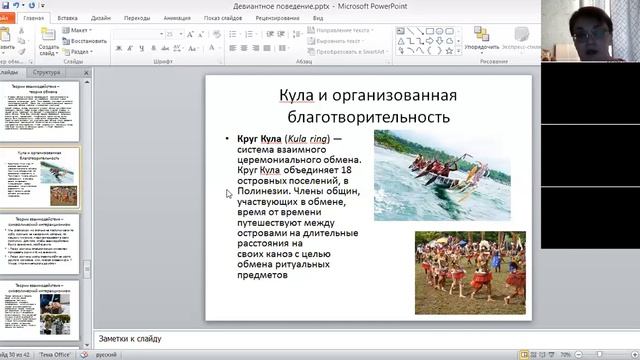The image size is (640, 360).
Task: Click the zoom out minus button
Action: pyautogui.click(x=578, y=355)
